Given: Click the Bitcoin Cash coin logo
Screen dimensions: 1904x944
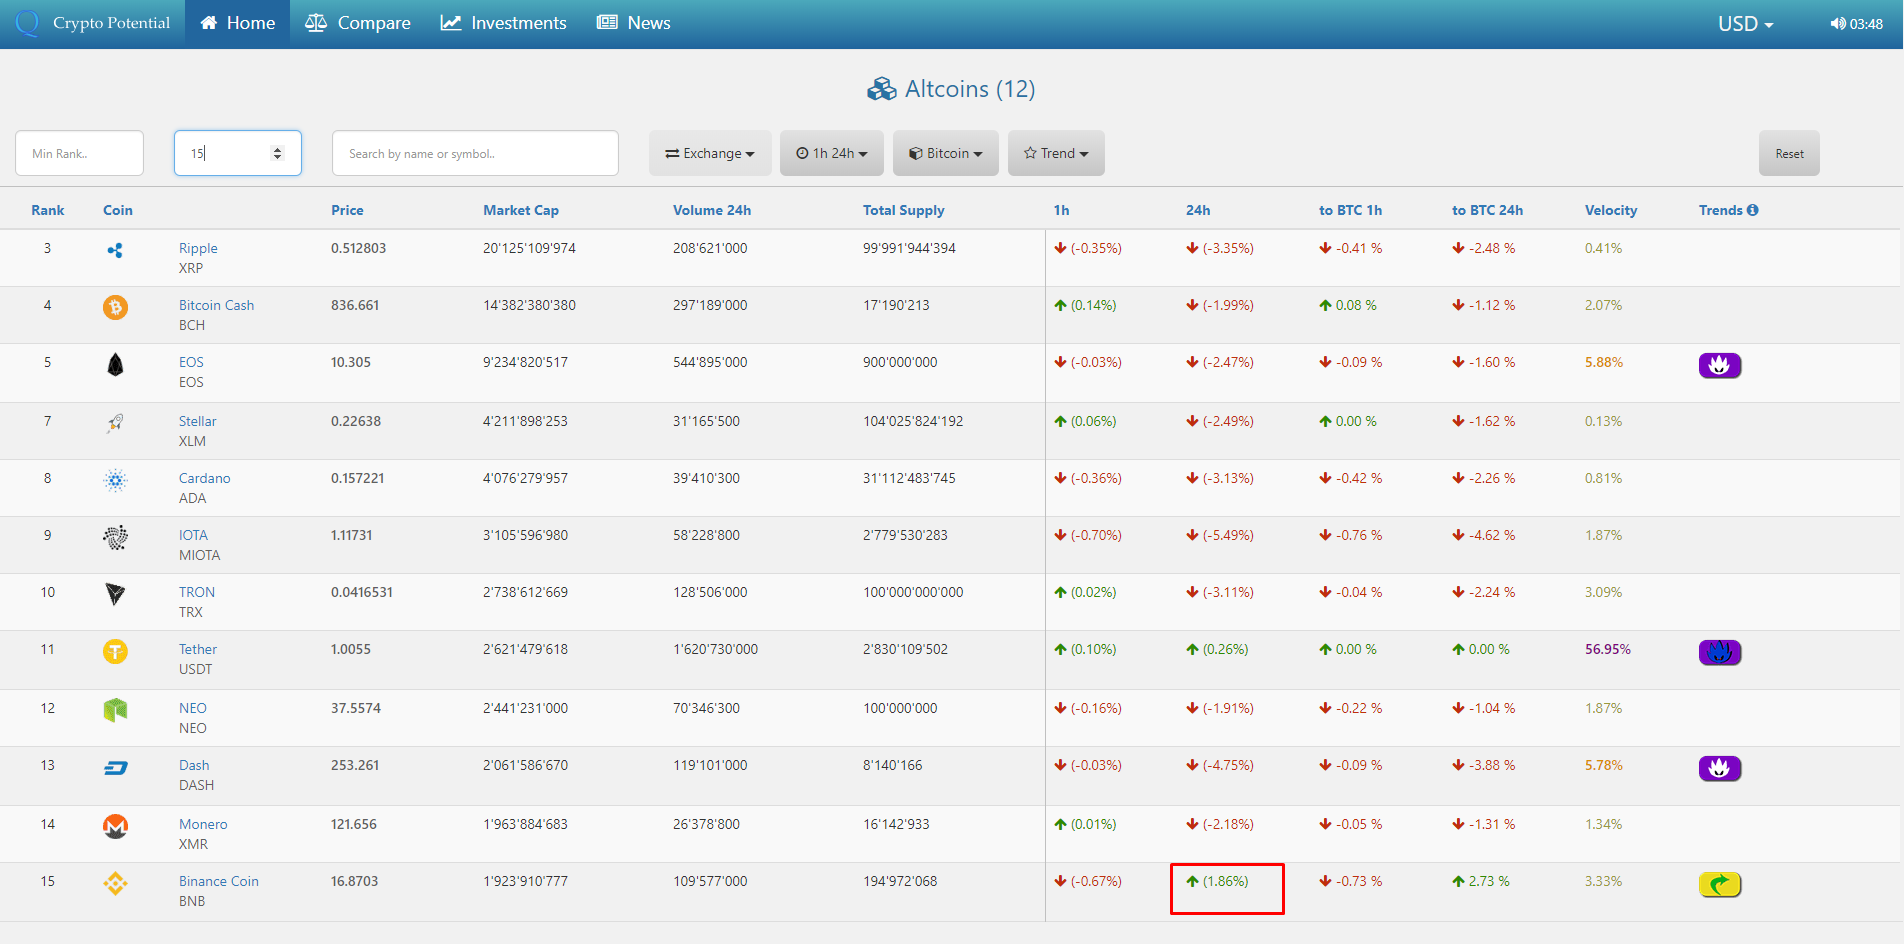Looking at the screenshot, I should [x=115, y=307].
